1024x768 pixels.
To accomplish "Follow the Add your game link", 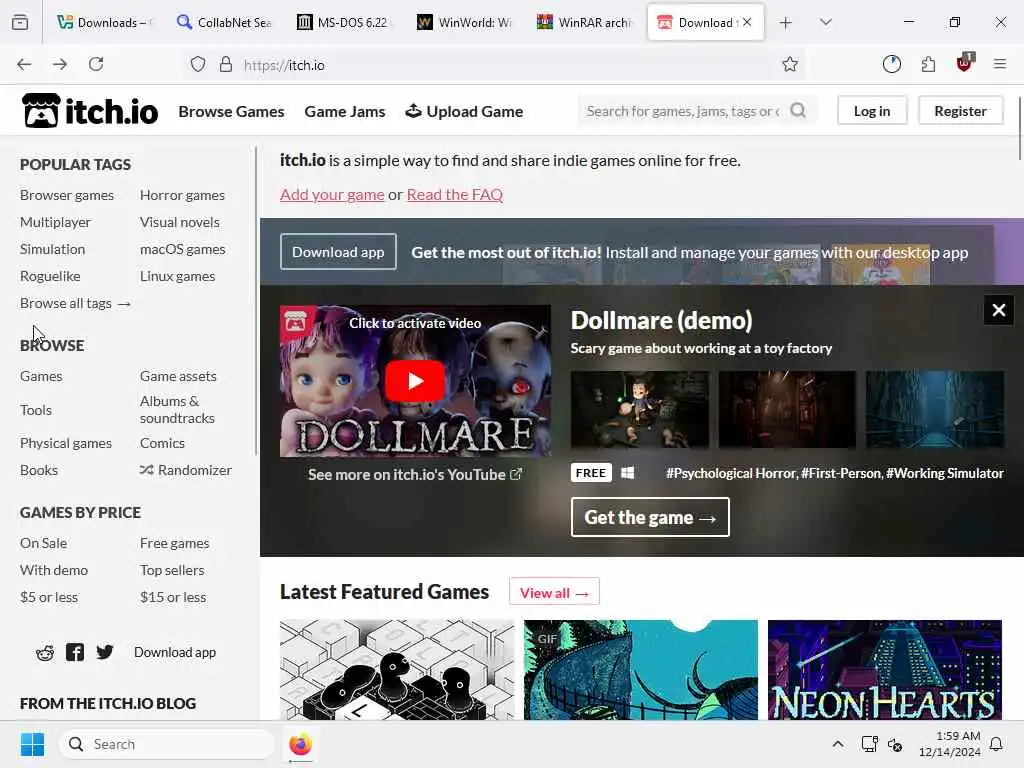I will pyautogui.click(x=332, y=195).
